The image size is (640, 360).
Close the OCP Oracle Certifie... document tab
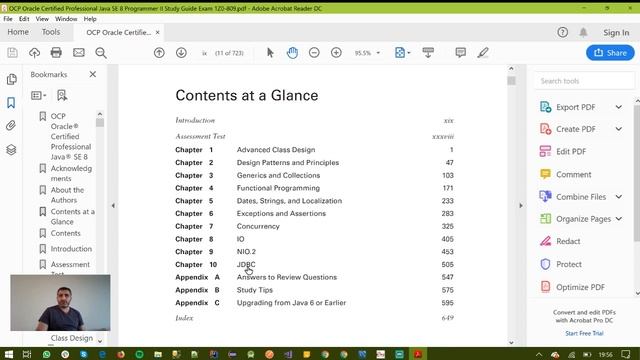[x=158, y=32]
